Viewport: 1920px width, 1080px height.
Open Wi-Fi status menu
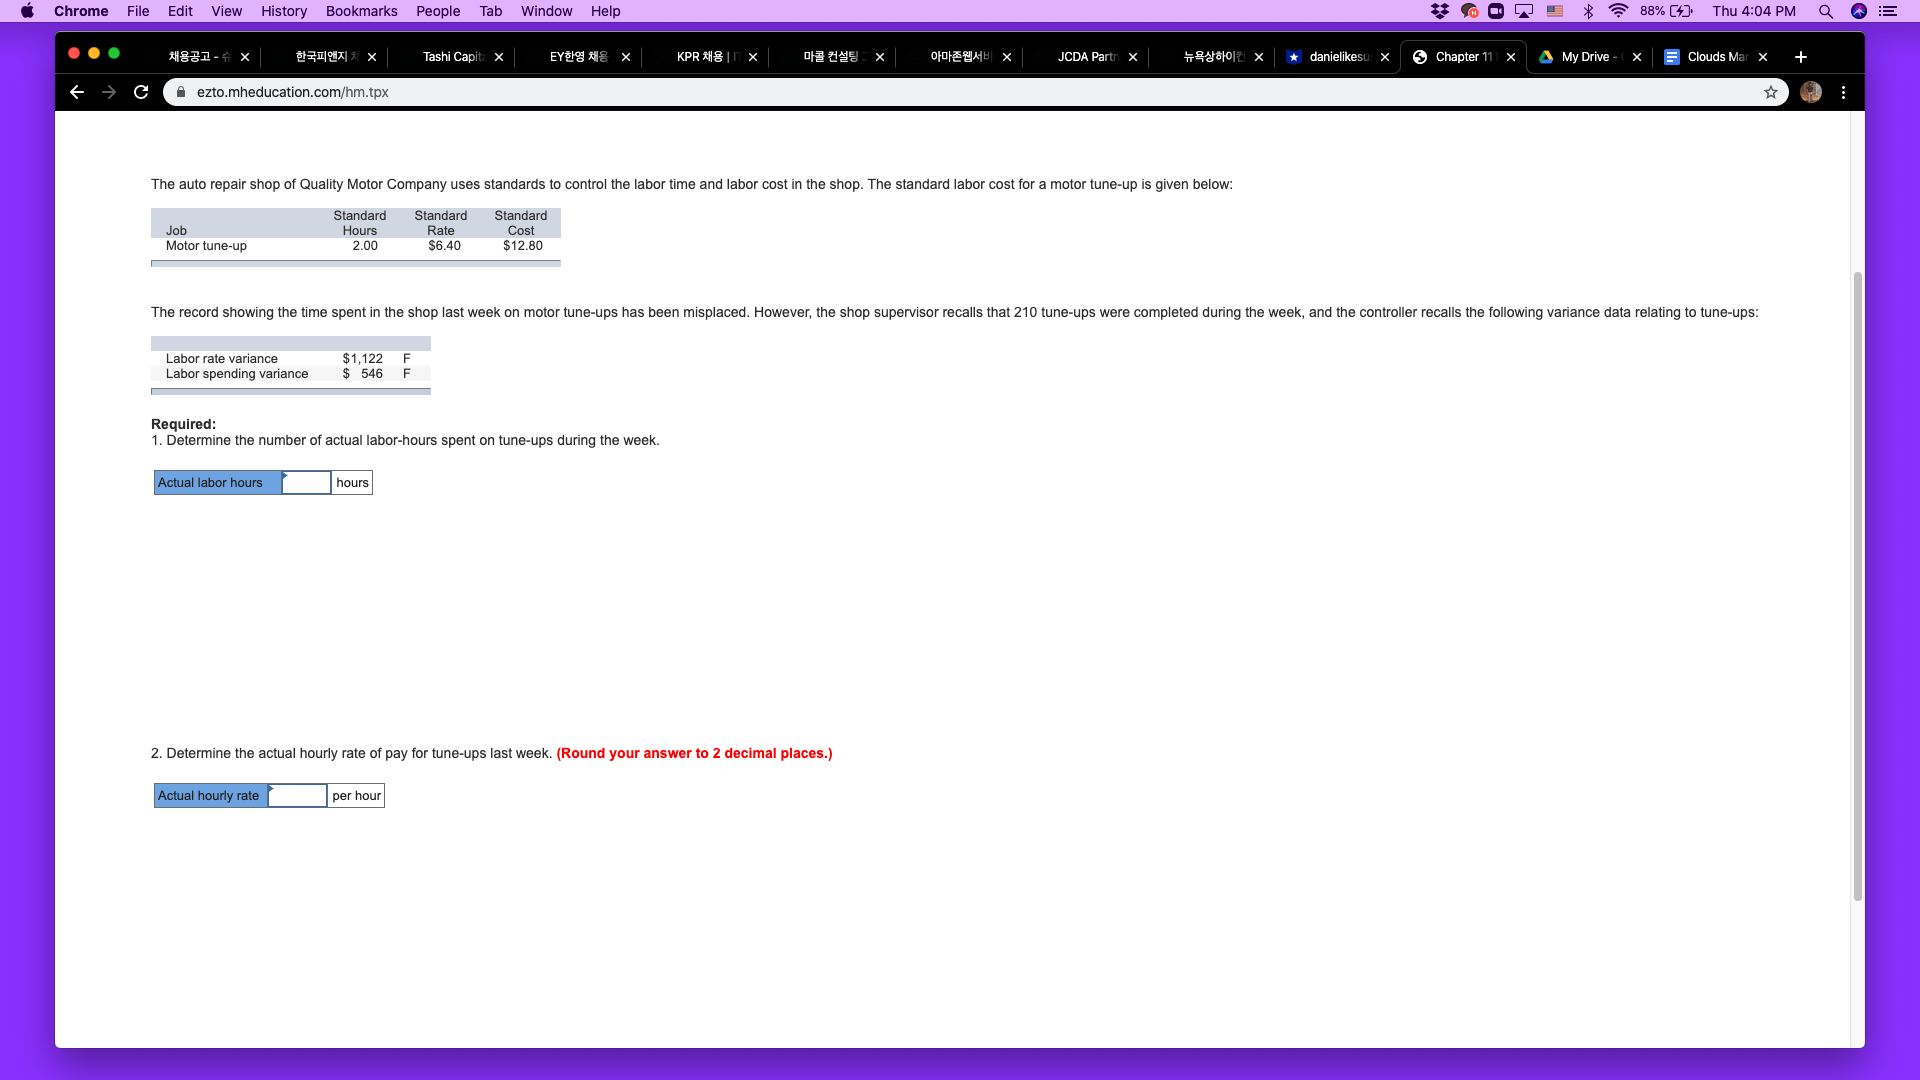pos(1617,11)
